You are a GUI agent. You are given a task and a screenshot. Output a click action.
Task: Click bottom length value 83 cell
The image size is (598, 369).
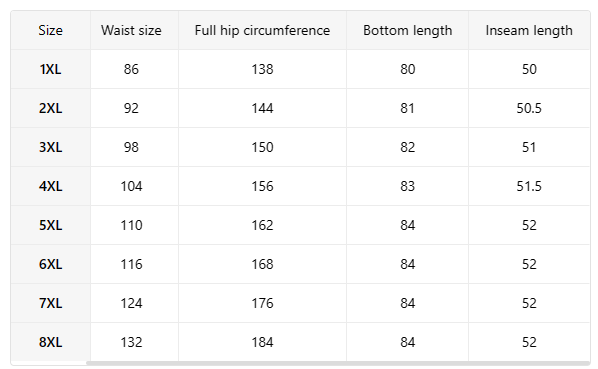(x=407, y=186)
